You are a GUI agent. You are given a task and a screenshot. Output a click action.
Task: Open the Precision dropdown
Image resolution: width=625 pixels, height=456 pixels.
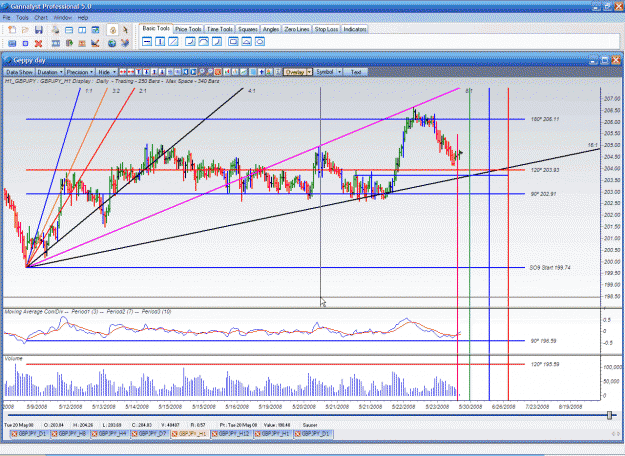(x=80, y=72)
